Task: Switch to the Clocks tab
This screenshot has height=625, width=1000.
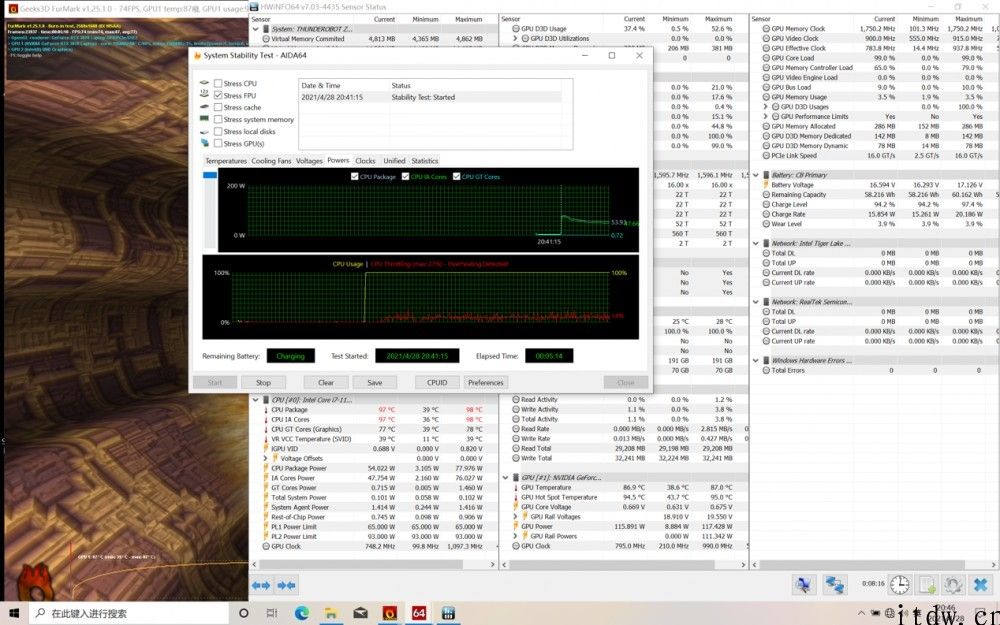Action: coord(365,161)
